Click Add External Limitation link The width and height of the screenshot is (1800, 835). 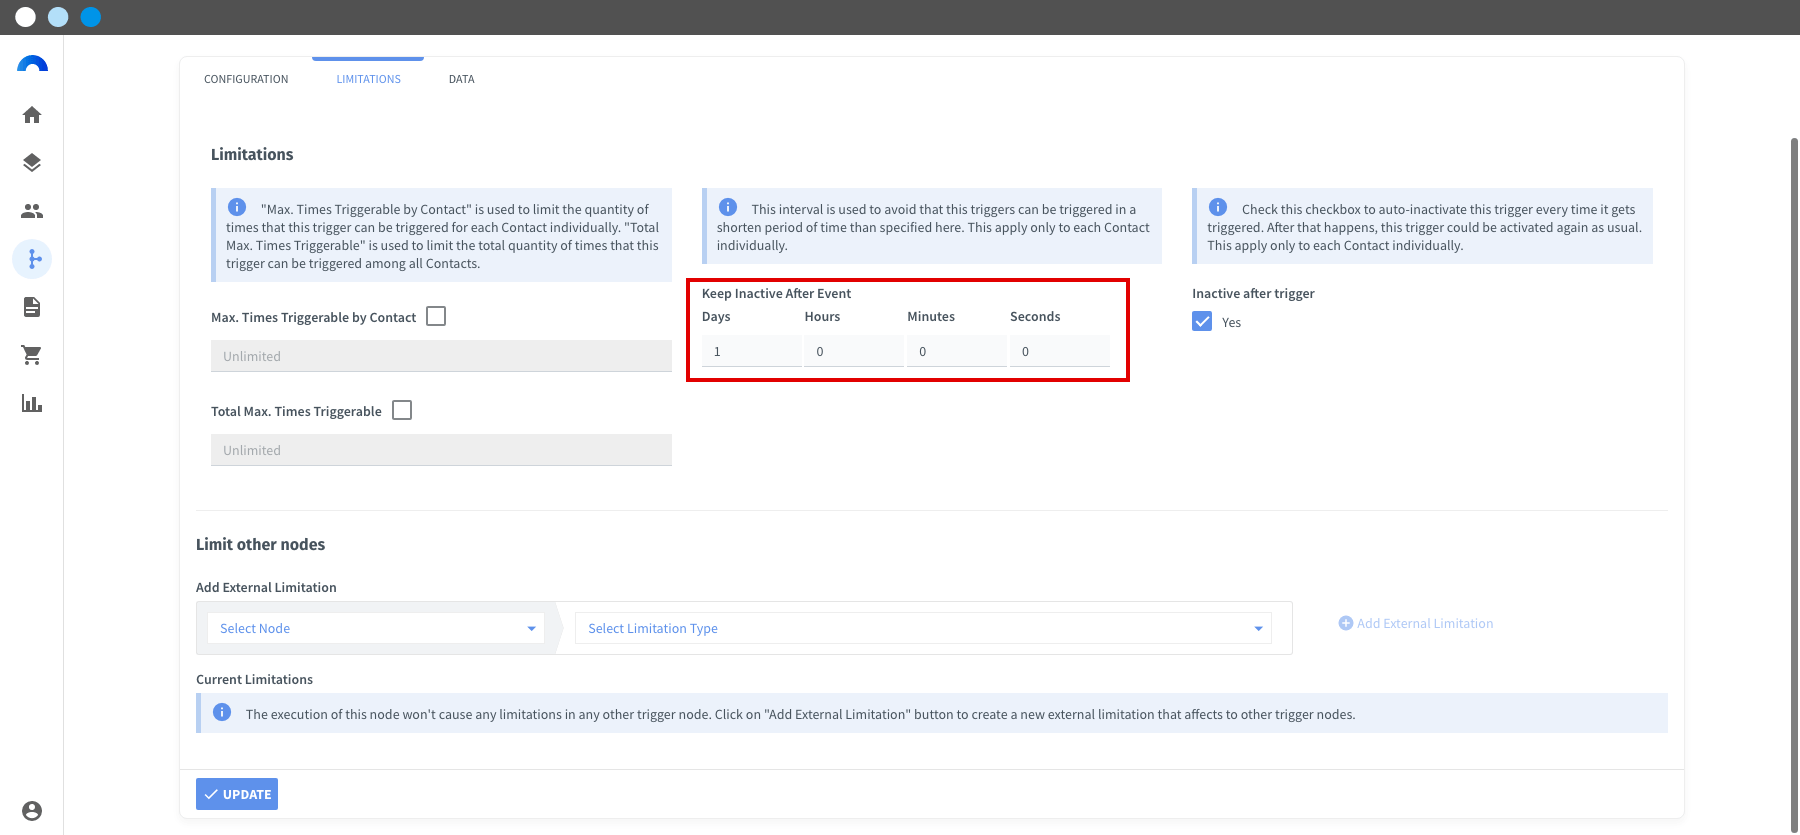(1416, 623)
